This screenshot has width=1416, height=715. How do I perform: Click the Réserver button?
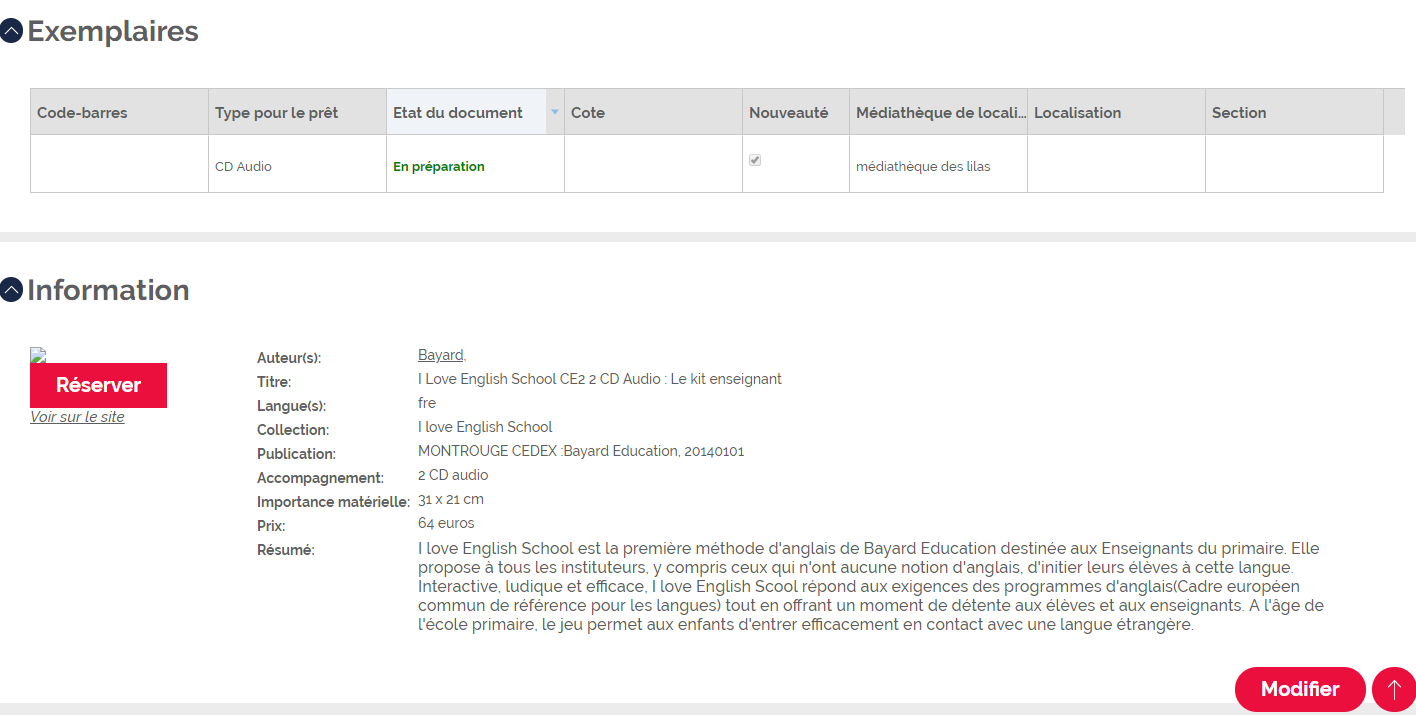click(x=98, y=385)
